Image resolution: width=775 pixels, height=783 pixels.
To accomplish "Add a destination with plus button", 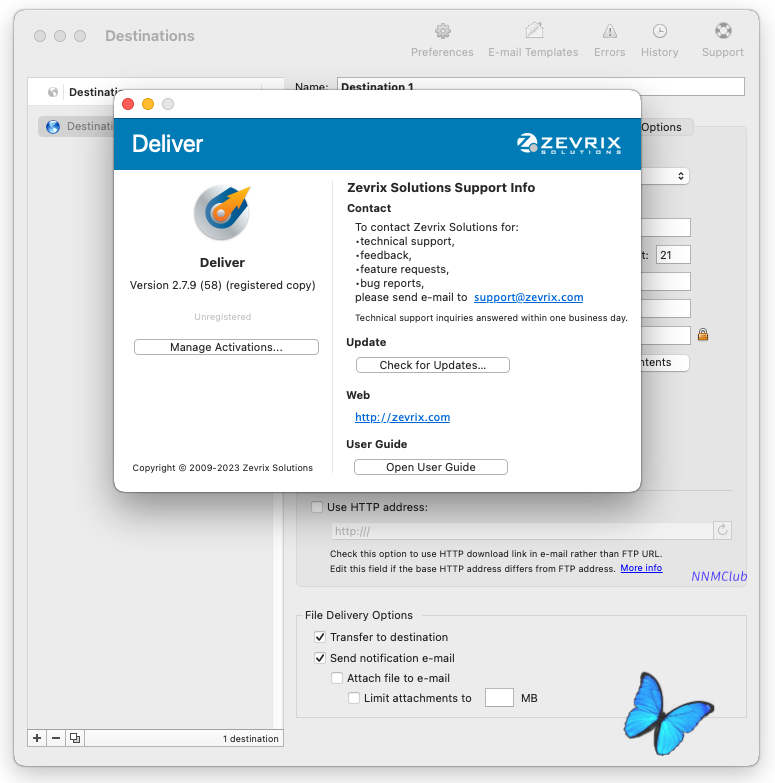I will (37, 738).
